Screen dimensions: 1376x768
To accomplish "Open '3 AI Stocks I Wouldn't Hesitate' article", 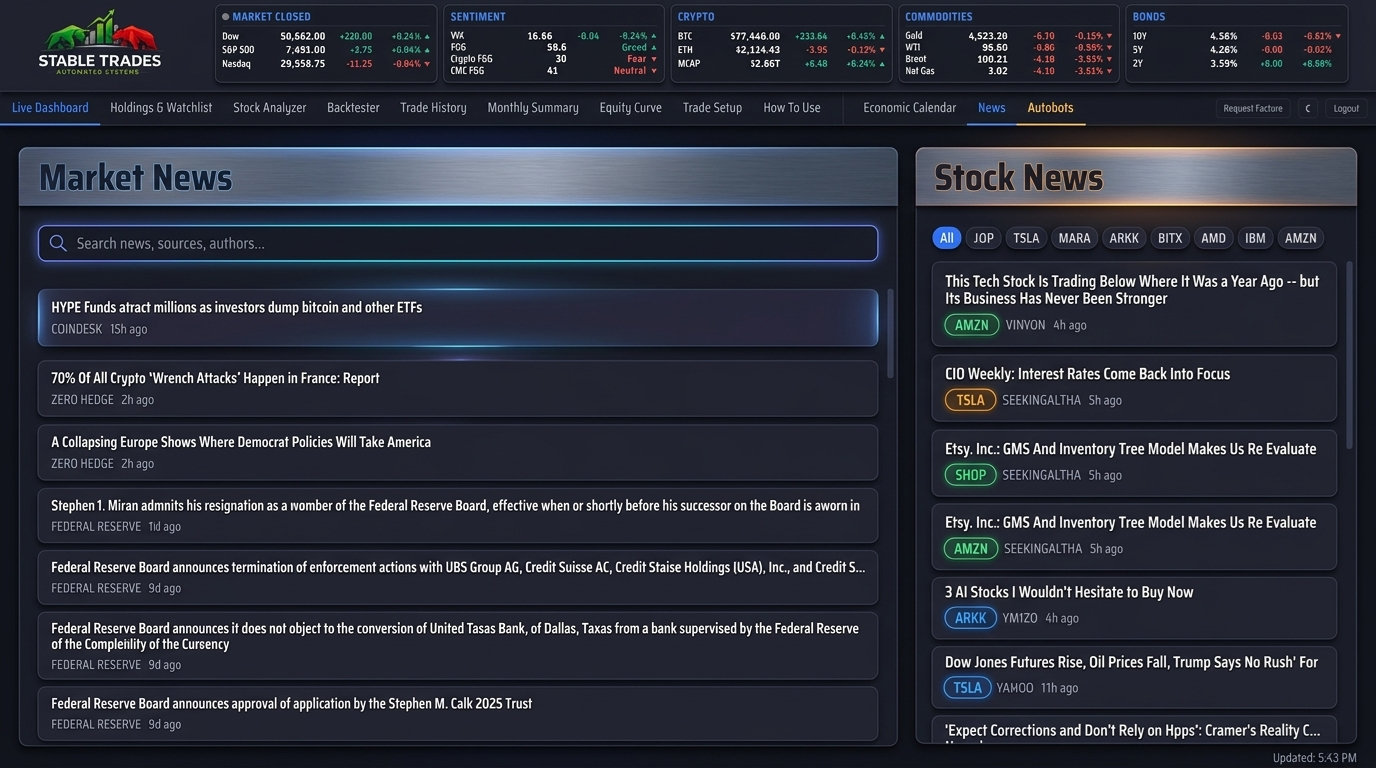I will (1134, 607).
